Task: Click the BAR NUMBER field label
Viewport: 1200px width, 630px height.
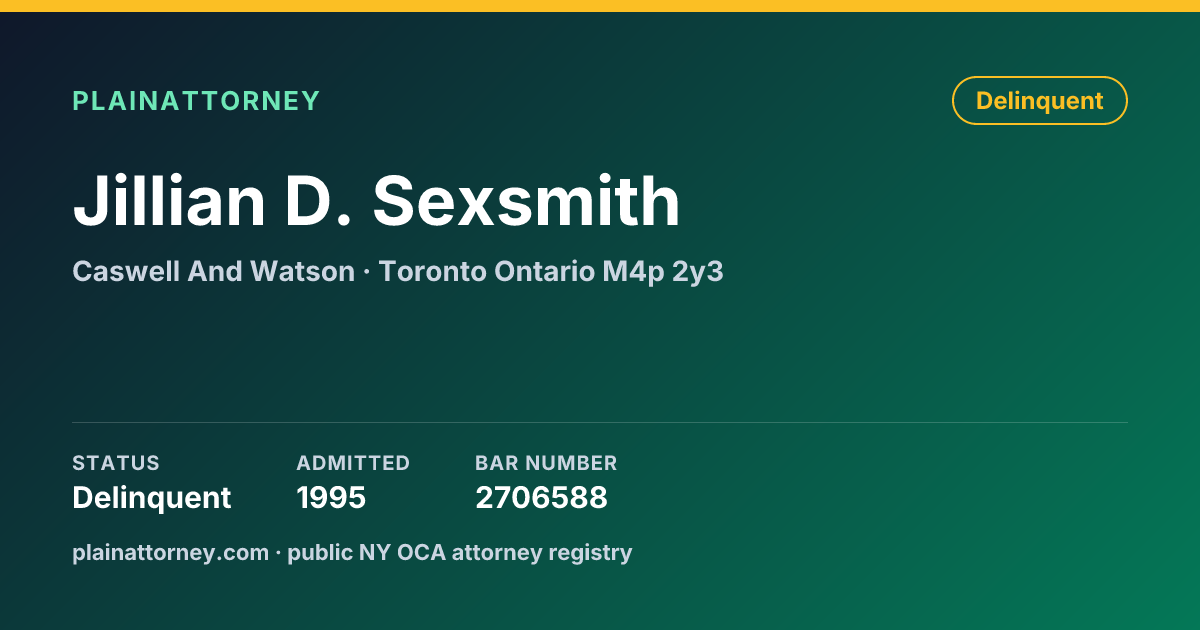Action: [x=546, y=463]
